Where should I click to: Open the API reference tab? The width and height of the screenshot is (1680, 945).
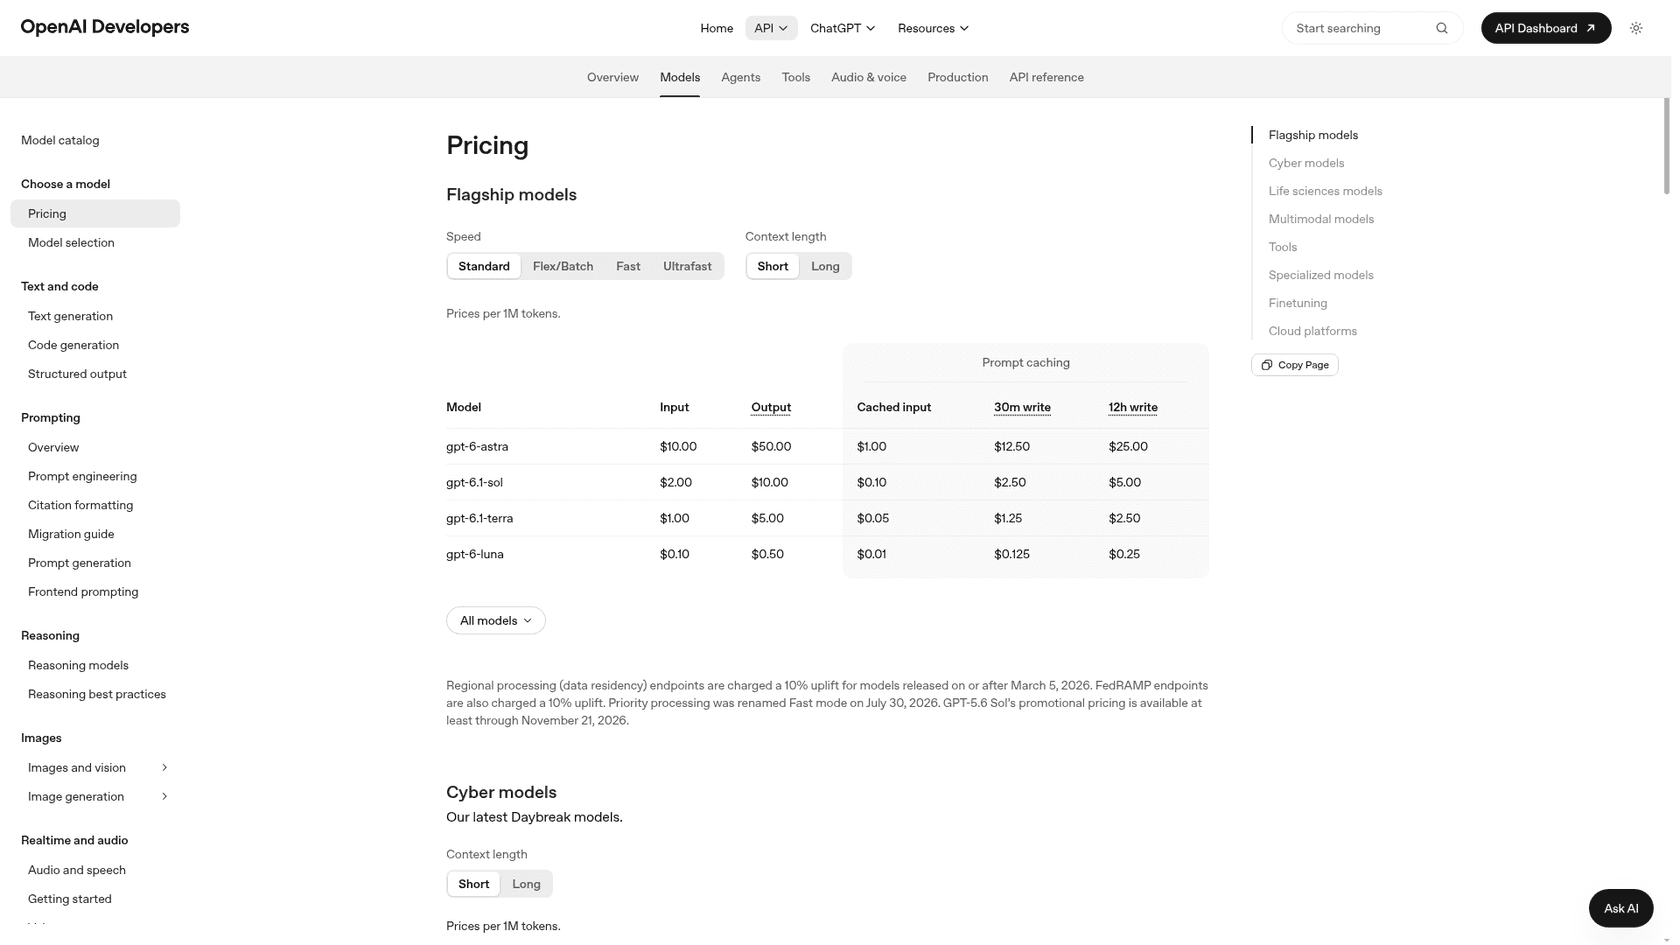coord(1046,77)
